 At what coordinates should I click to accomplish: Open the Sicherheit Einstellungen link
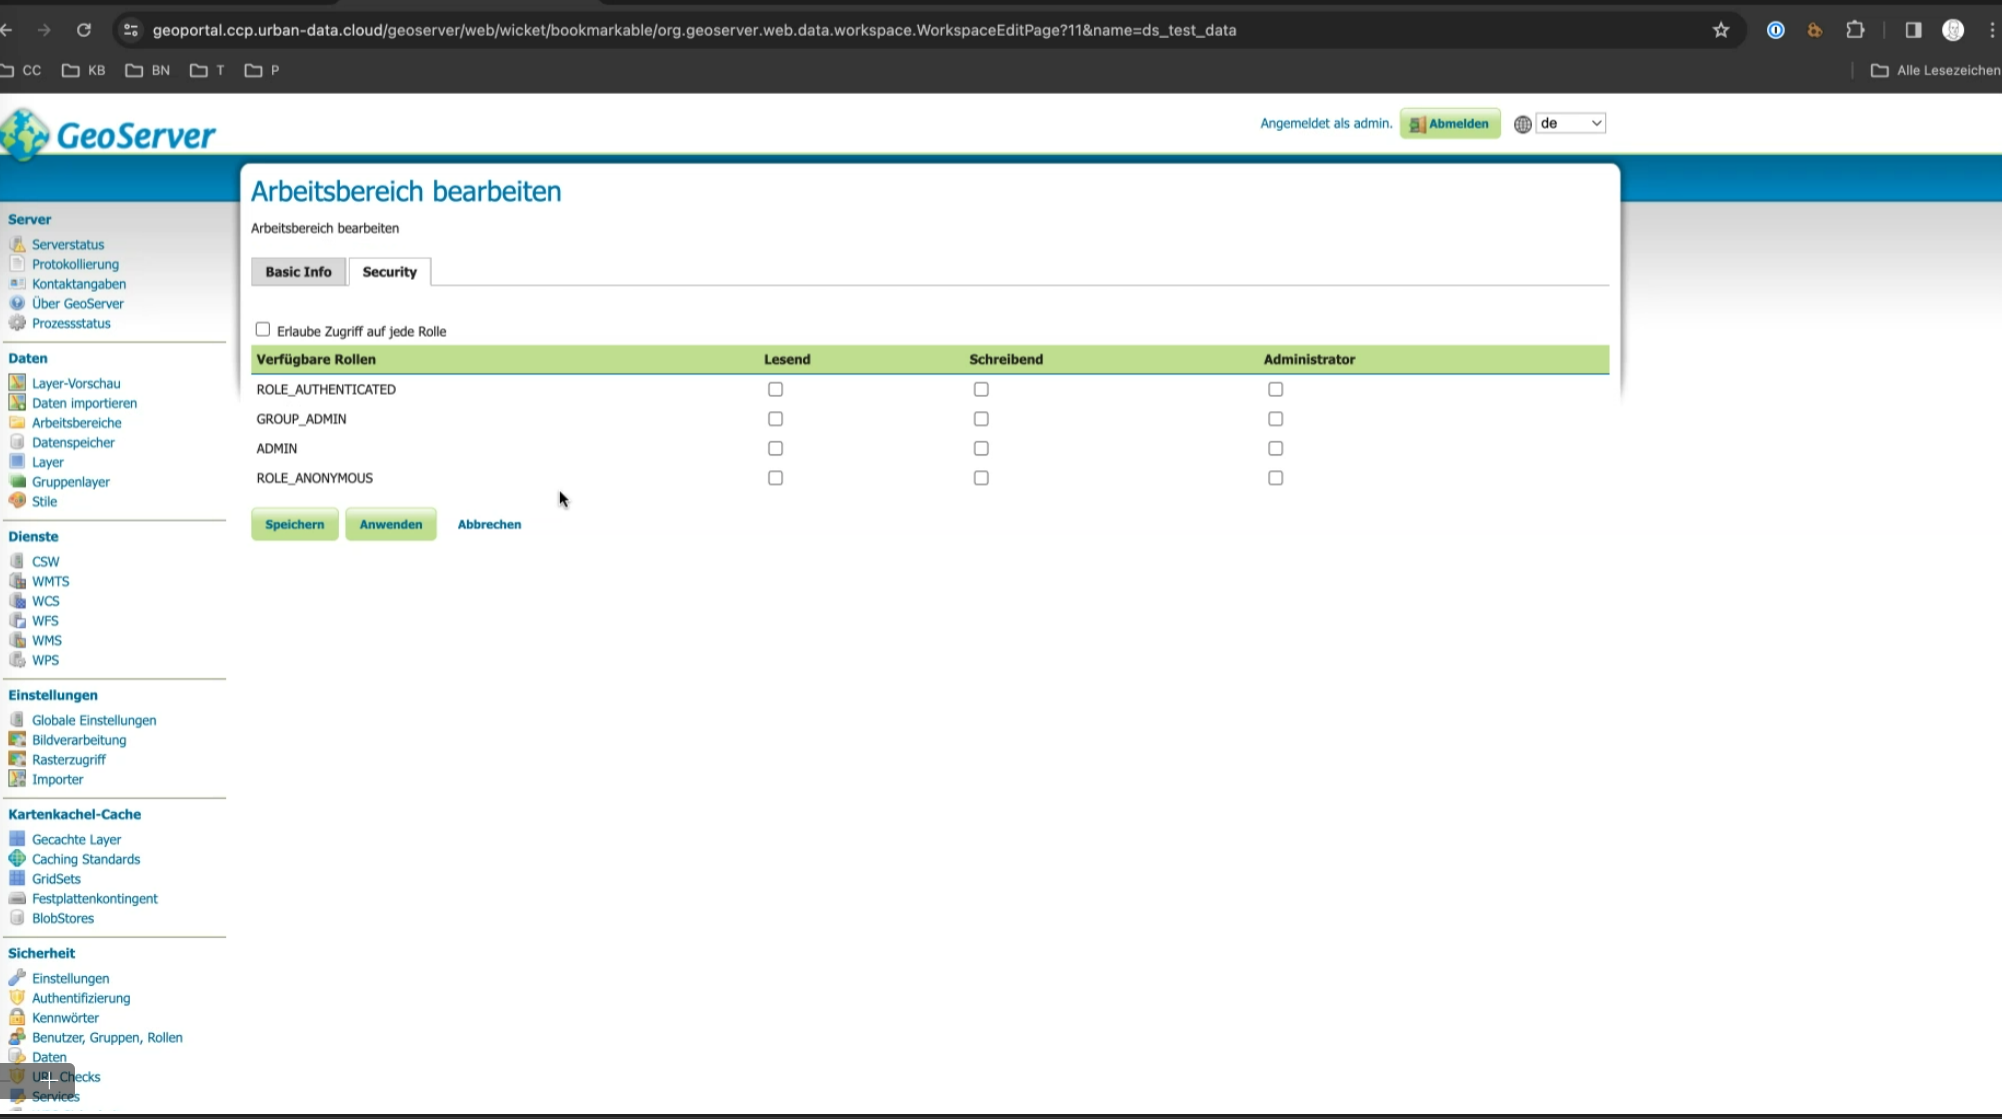[x=71, y=978]
